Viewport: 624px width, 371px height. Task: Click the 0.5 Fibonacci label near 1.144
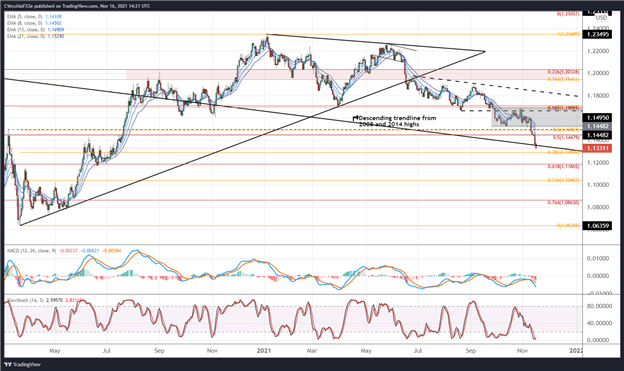(566, 137)
